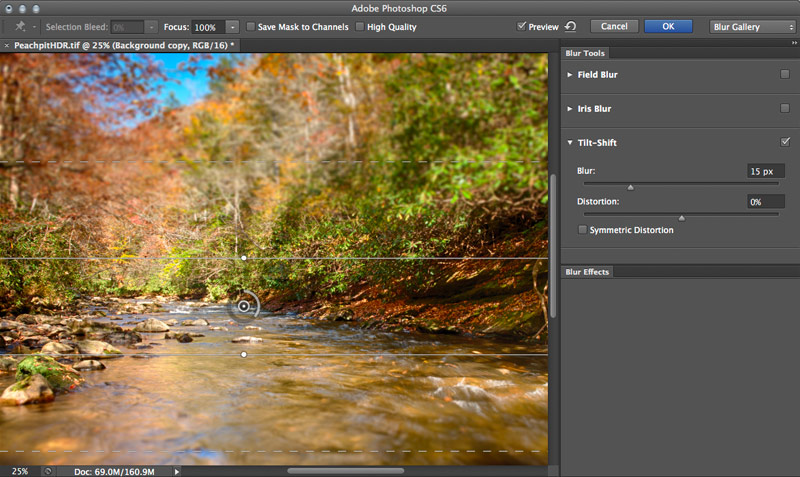Enable the Field Blur checkbox
This screenshot has height=477, width=800.
point(785,75)
